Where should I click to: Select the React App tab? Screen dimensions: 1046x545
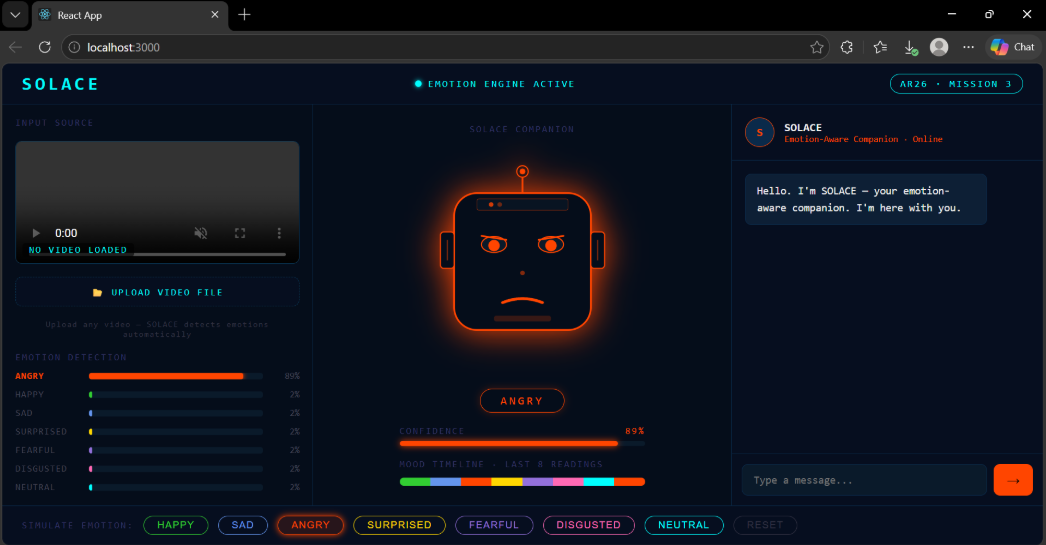tap(129, 15)
